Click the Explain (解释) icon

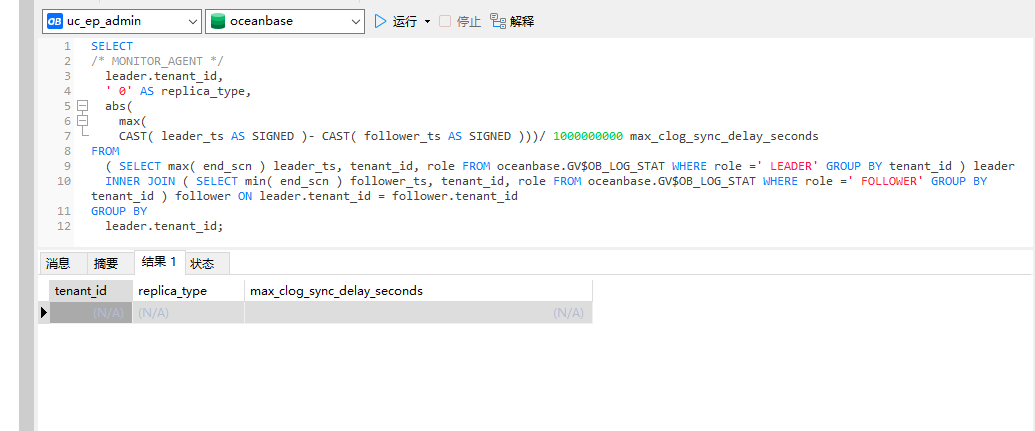[498, 21]
